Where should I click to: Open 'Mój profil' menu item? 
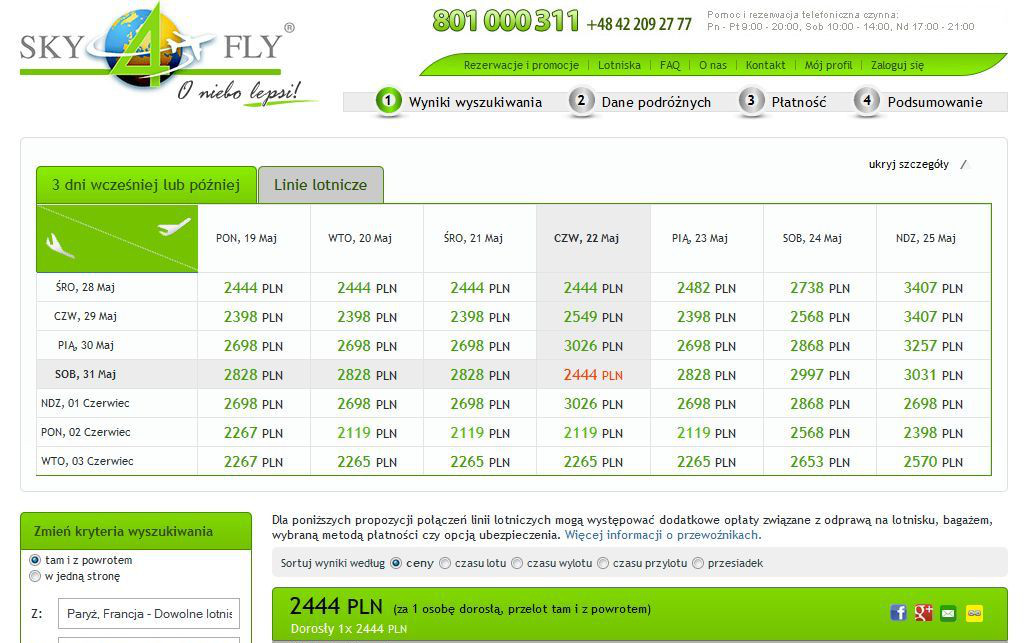pos(828,65)
